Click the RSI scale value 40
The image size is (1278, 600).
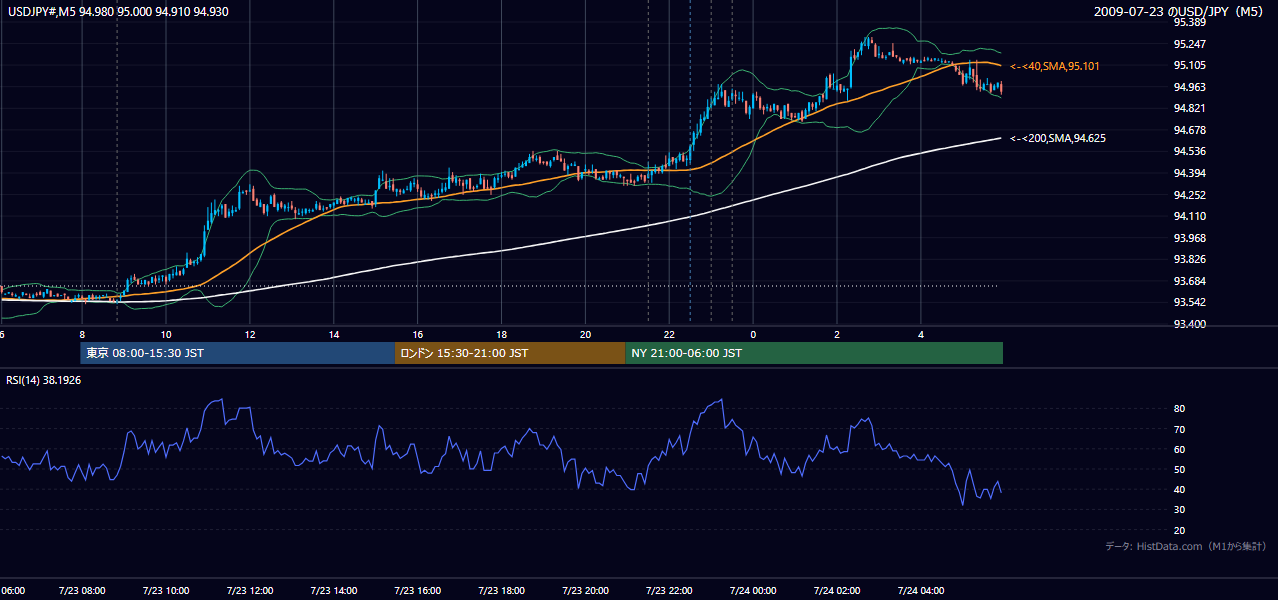pos(1180,489)
